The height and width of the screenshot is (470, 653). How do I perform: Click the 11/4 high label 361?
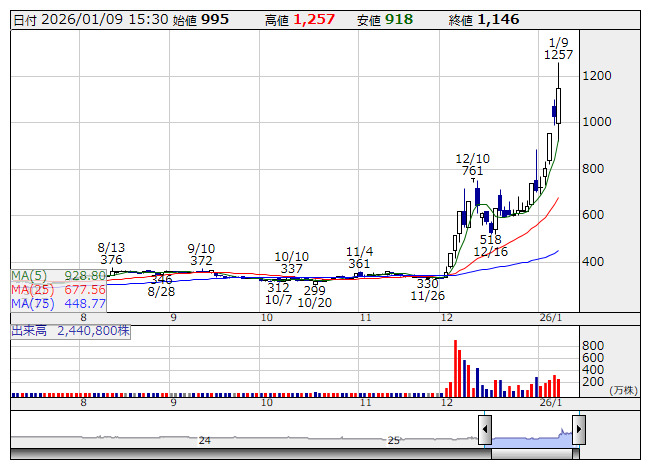pos(359,257)
